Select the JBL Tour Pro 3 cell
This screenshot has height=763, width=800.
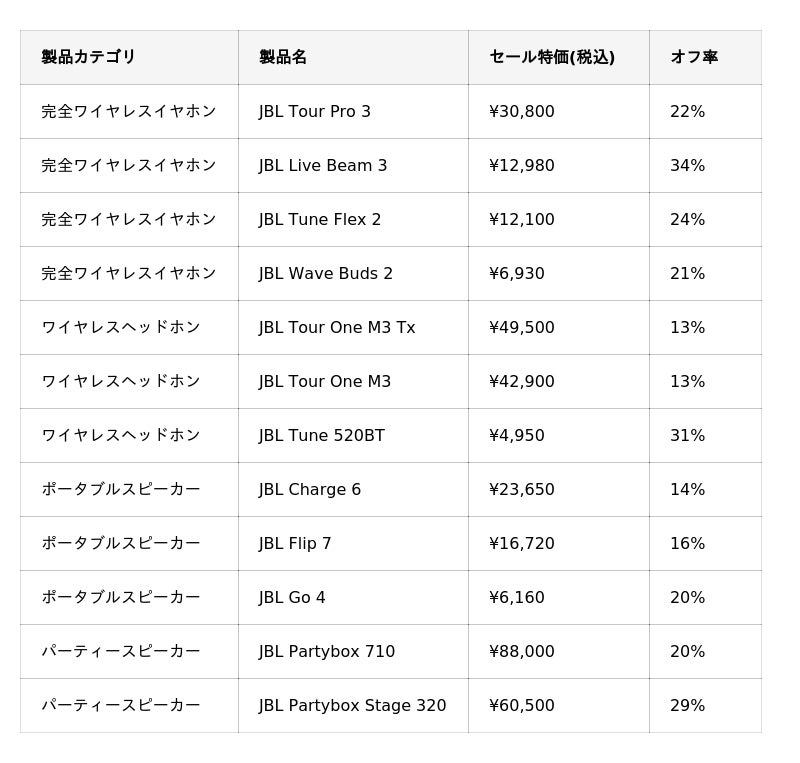[x=315, y=112]
